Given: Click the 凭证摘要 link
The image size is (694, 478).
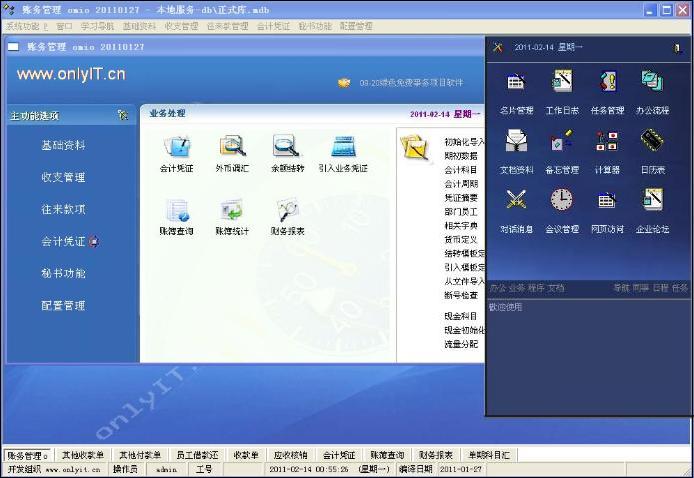Looking at the screenshot, I should coord(461,198).
